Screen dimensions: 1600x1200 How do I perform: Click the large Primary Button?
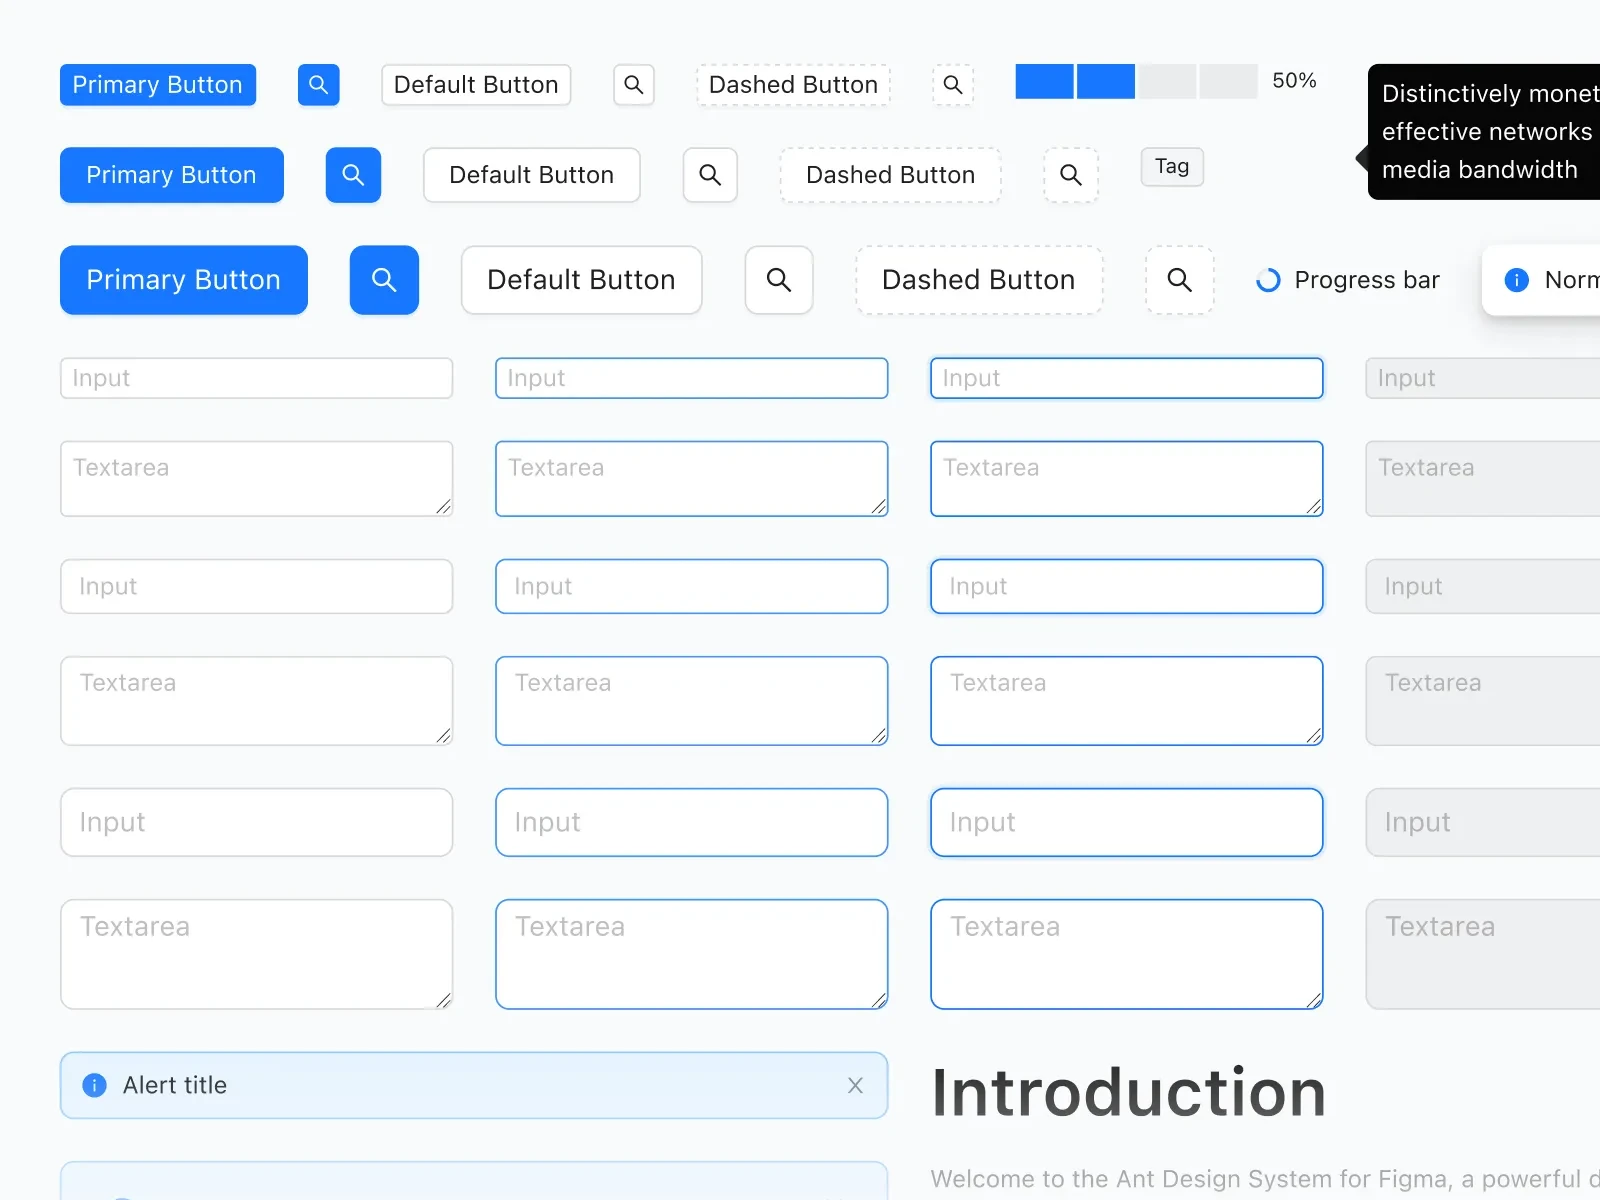(183, 280)
